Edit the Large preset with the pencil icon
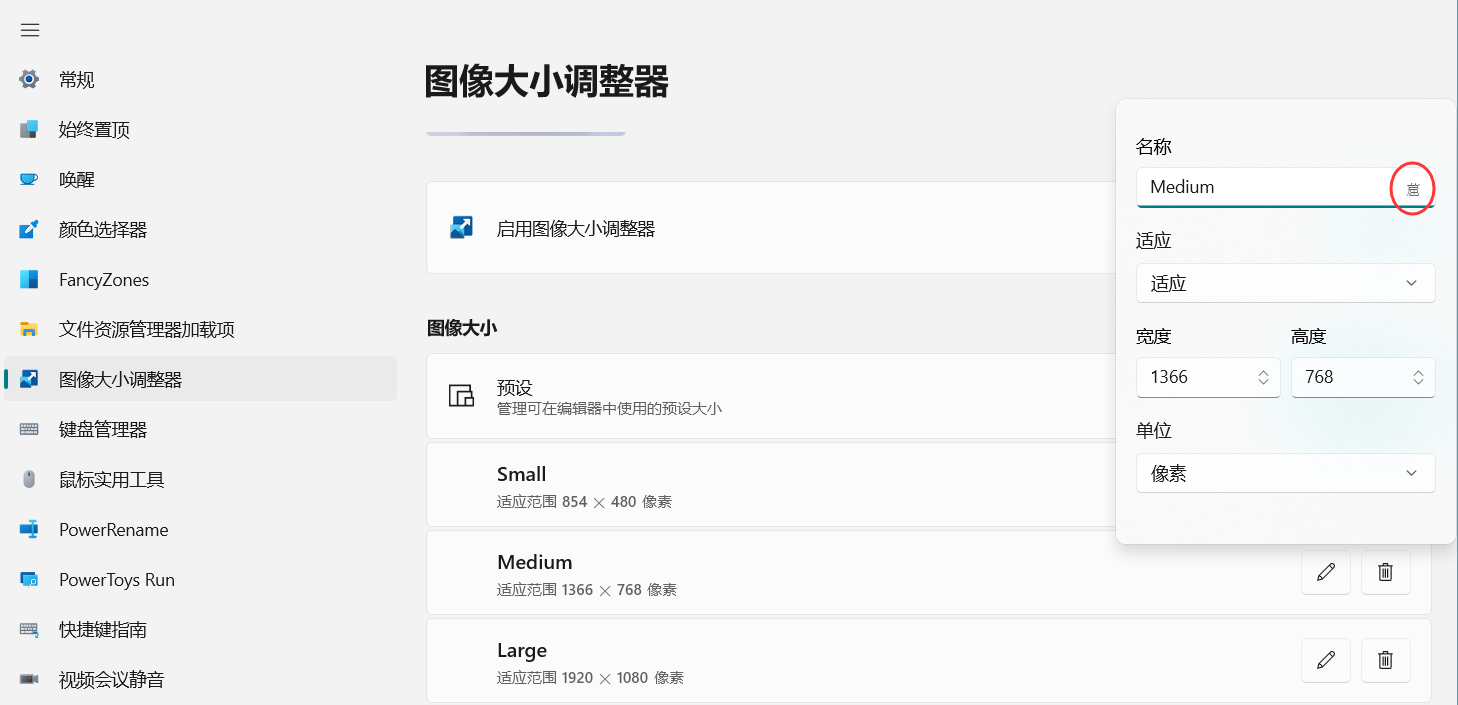1458x705 pixels. (1325, 660)
